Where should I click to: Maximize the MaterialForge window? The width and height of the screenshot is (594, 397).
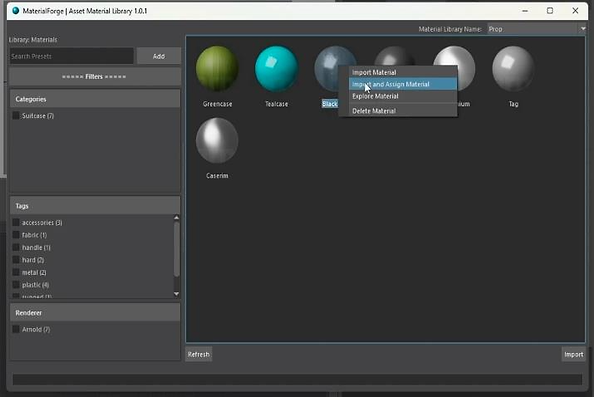pos(550,11)
